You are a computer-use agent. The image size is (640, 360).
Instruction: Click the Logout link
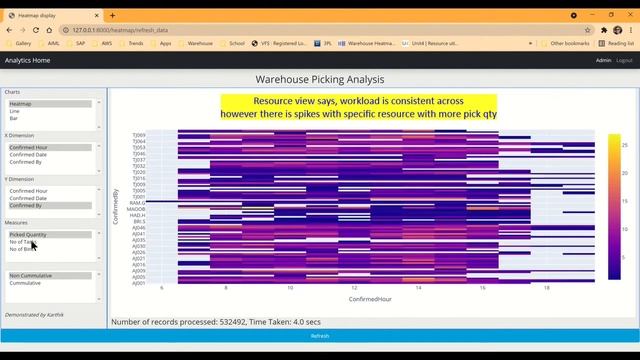[x=624, y=60]
